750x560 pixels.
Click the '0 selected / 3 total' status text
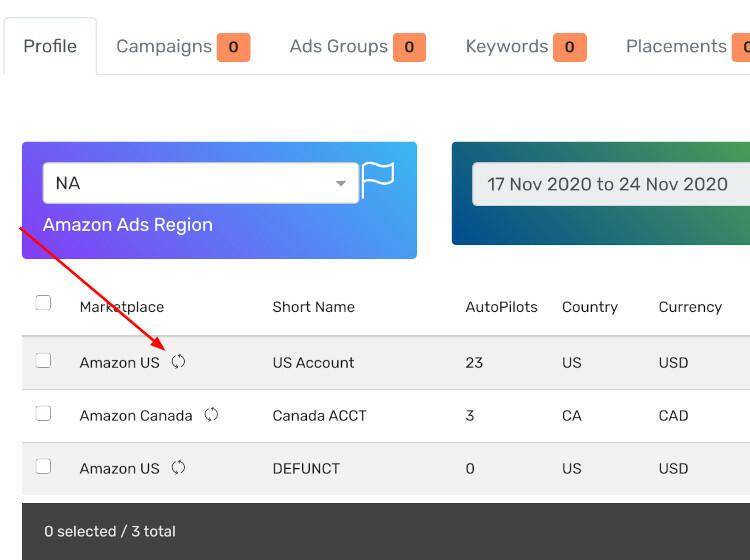click(x=110, y=531)
